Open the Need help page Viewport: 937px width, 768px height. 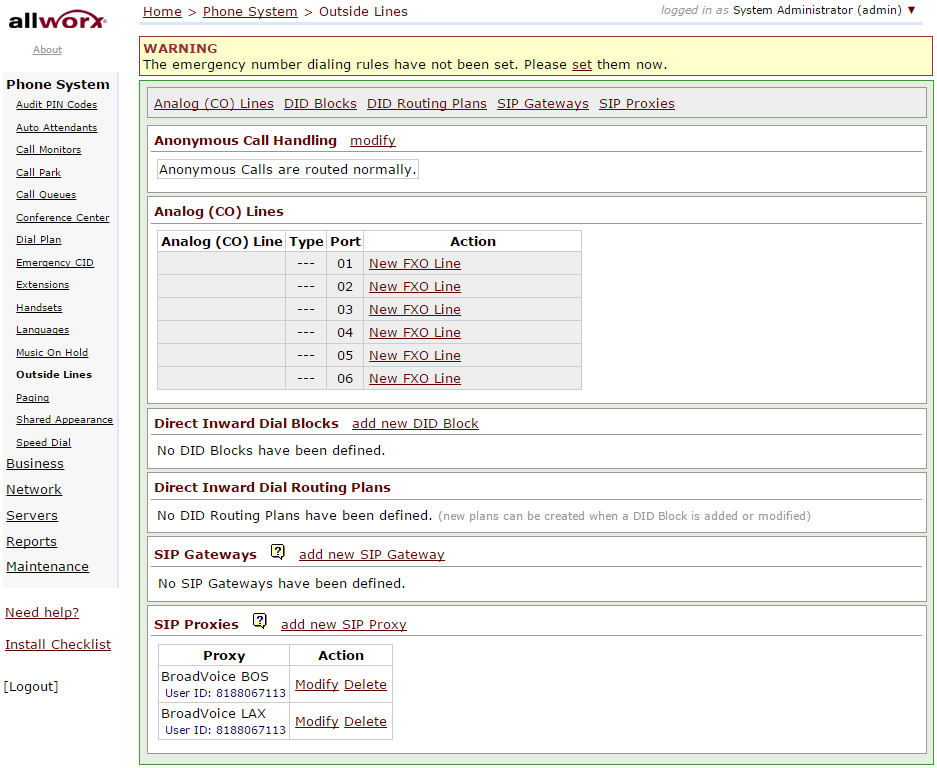41,612
